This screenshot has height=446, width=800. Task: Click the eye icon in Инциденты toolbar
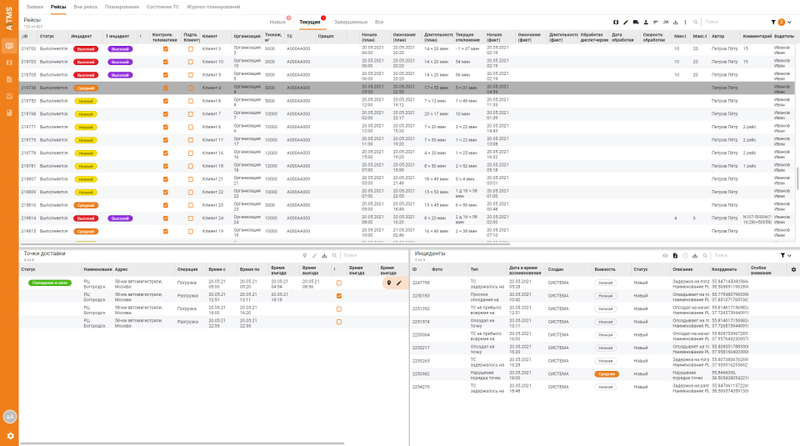tap(665, 256)
